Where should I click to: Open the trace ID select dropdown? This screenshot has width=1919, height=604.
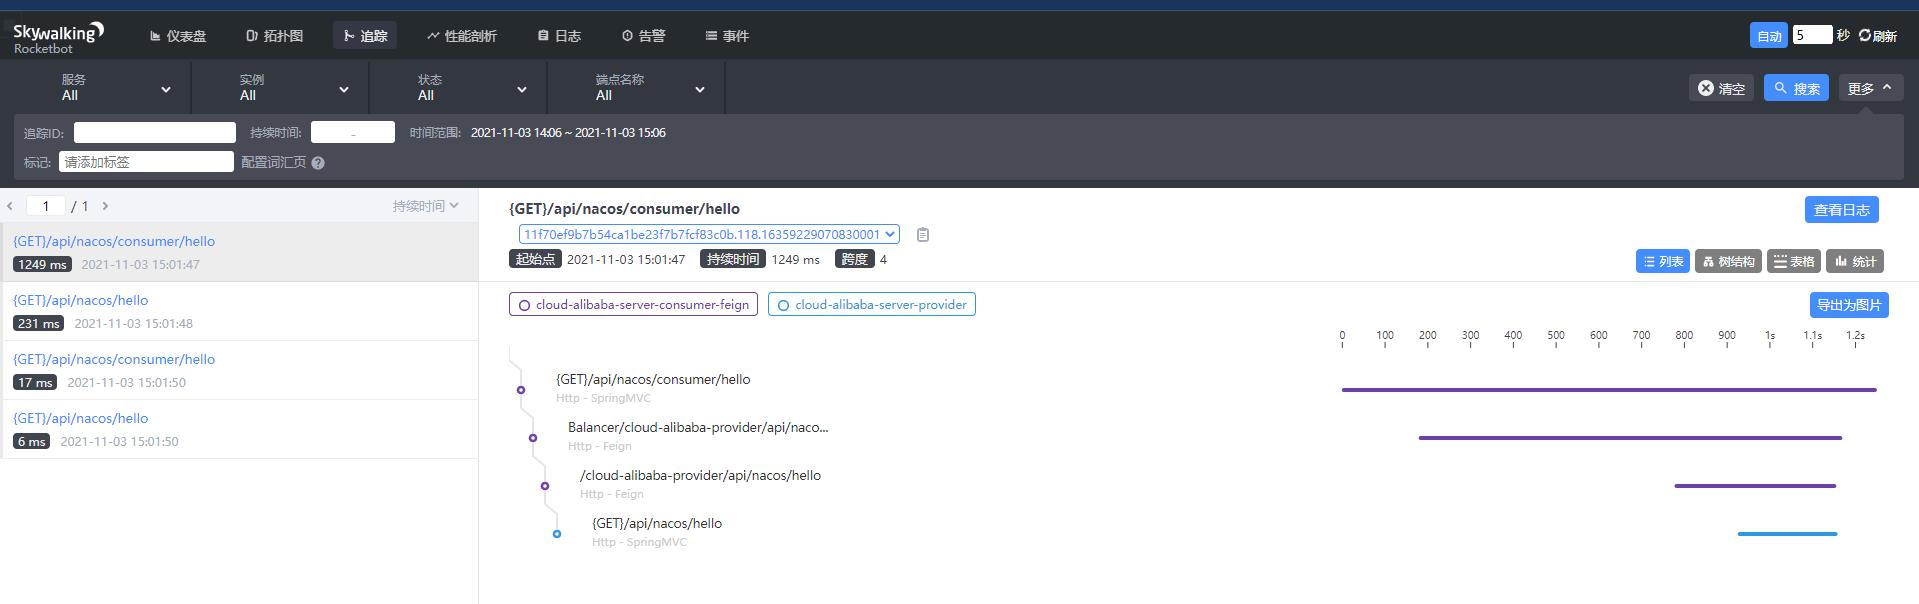pos(709,234)
